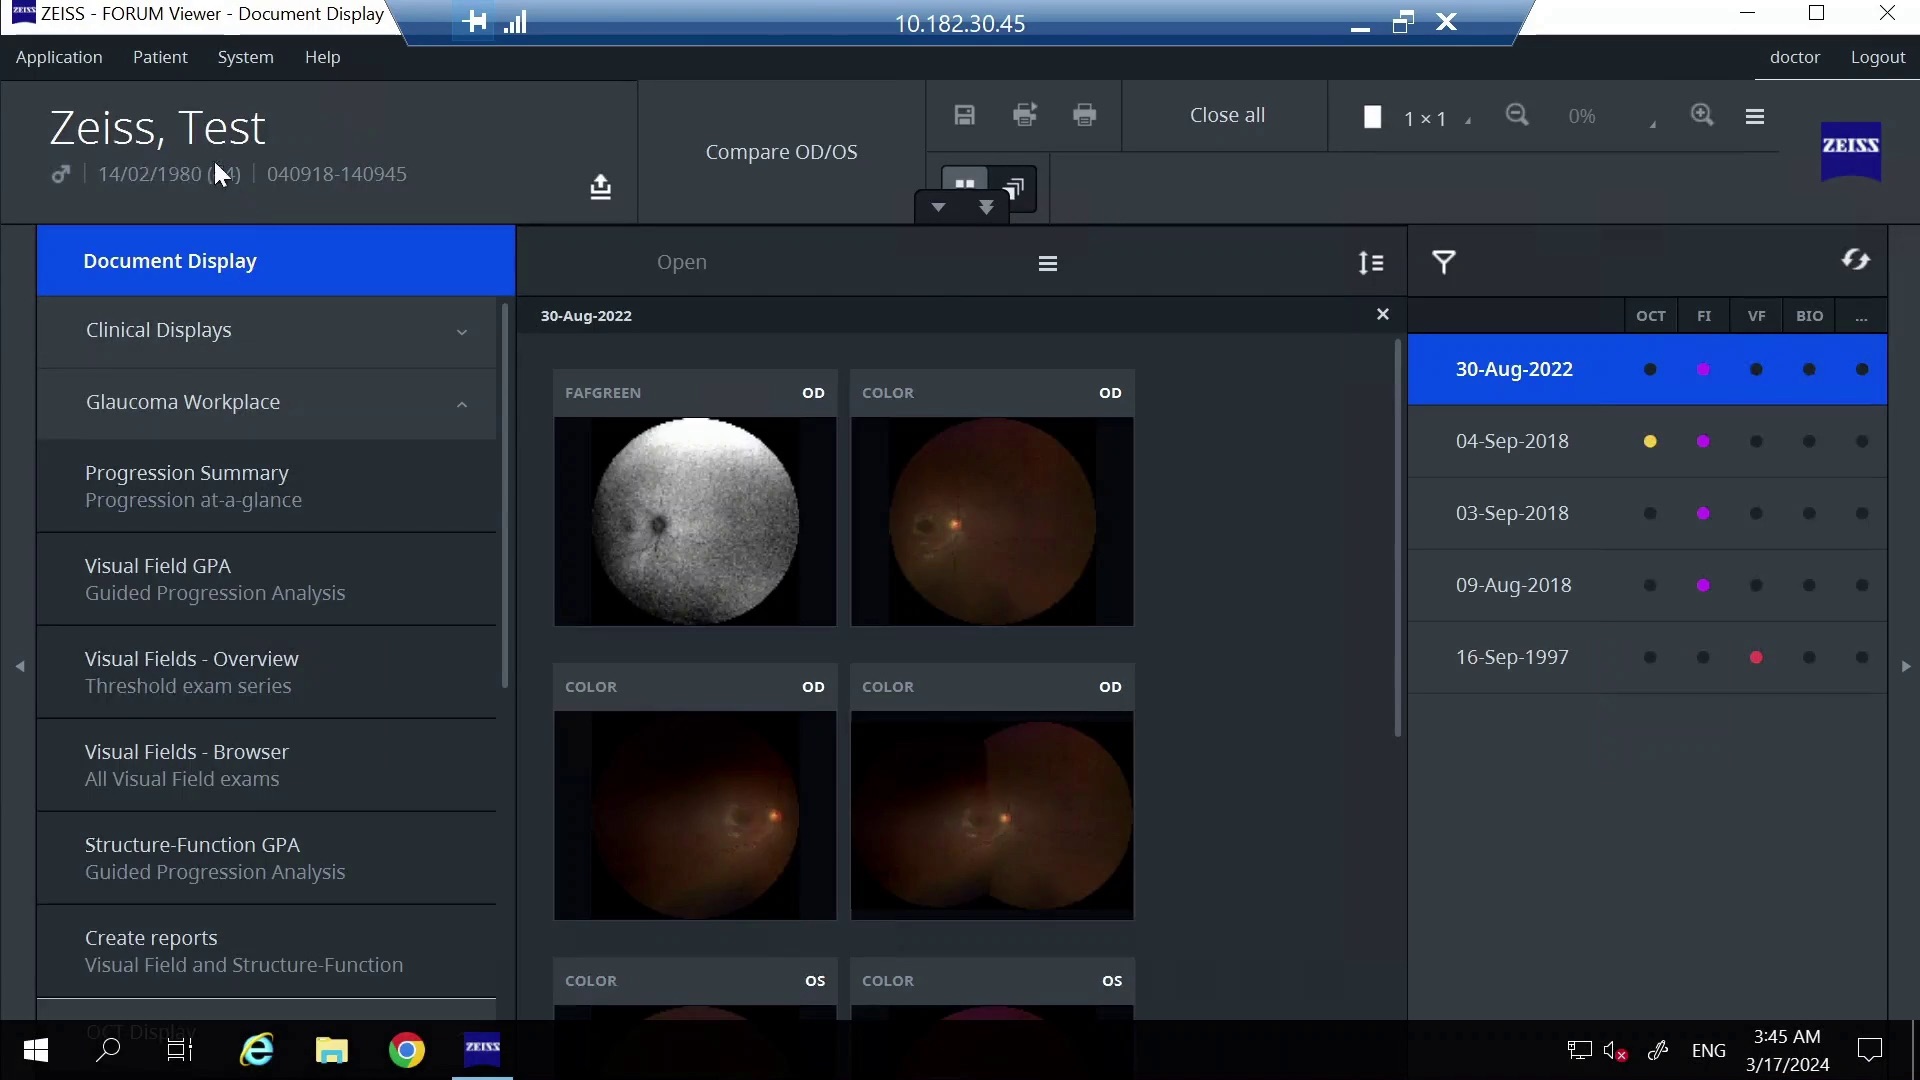Image resolution: width=1920 pixels, height=1080 pixels.
Task: Zoom in using the magnifier plus icon
Action: (x=1703, y=115)
